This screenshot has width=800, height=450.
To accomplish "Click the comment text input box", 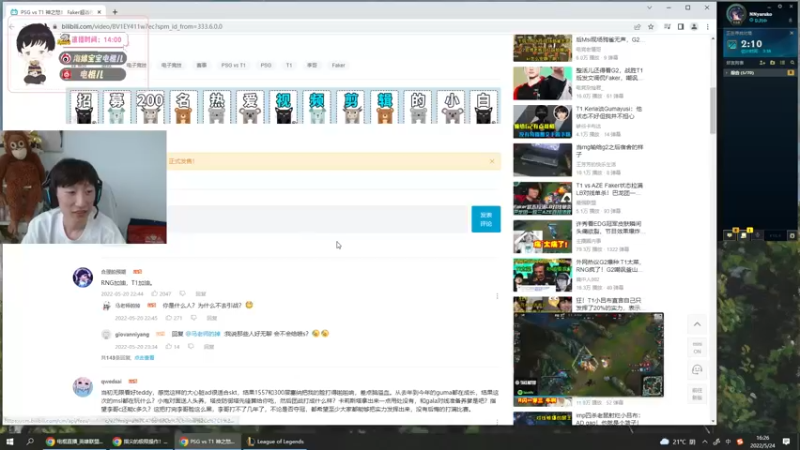I will [316, 219].
